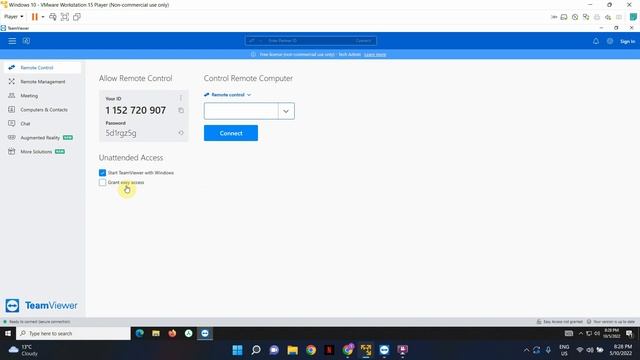Click the weather widget 13°C Cloudy
Image resolution: width=640 pixels, height=360 pixels.
click(x=24, y=350)
